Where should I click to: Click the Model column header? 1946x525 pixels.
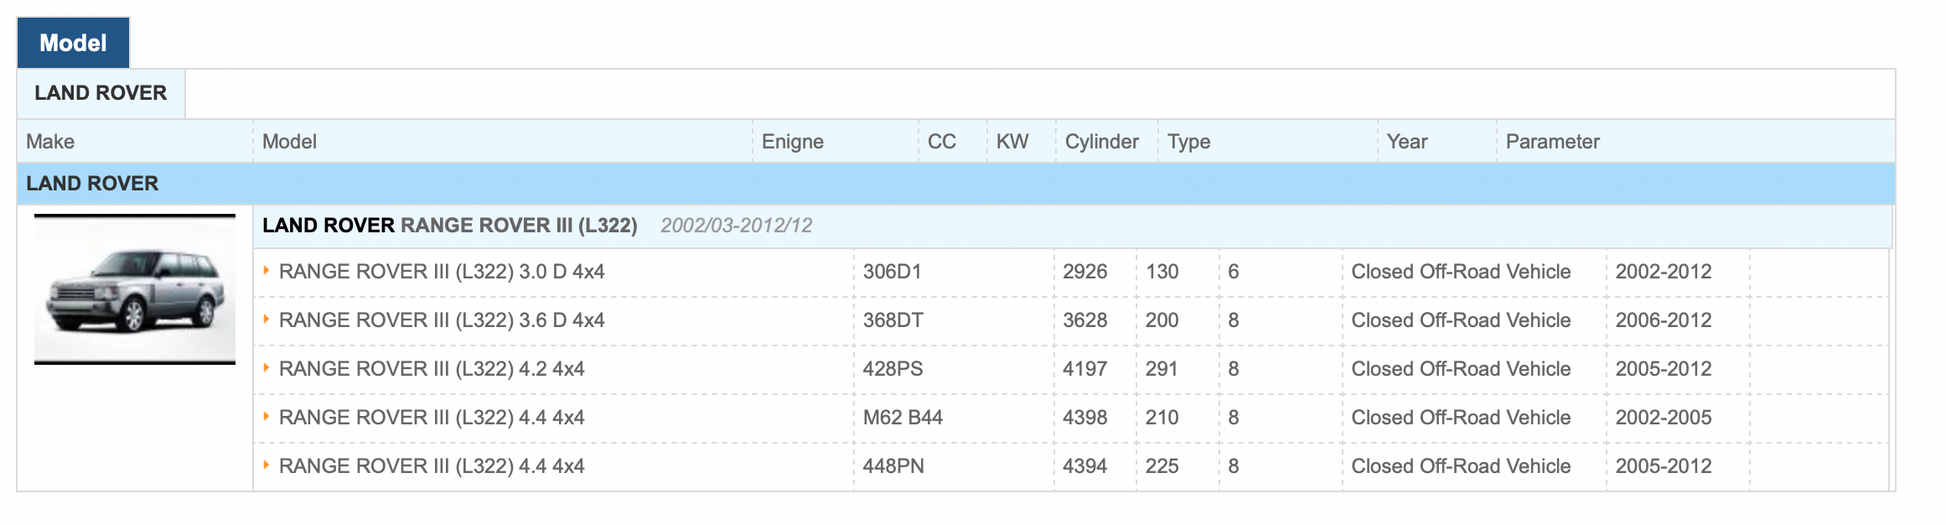(x=289, y=142)
